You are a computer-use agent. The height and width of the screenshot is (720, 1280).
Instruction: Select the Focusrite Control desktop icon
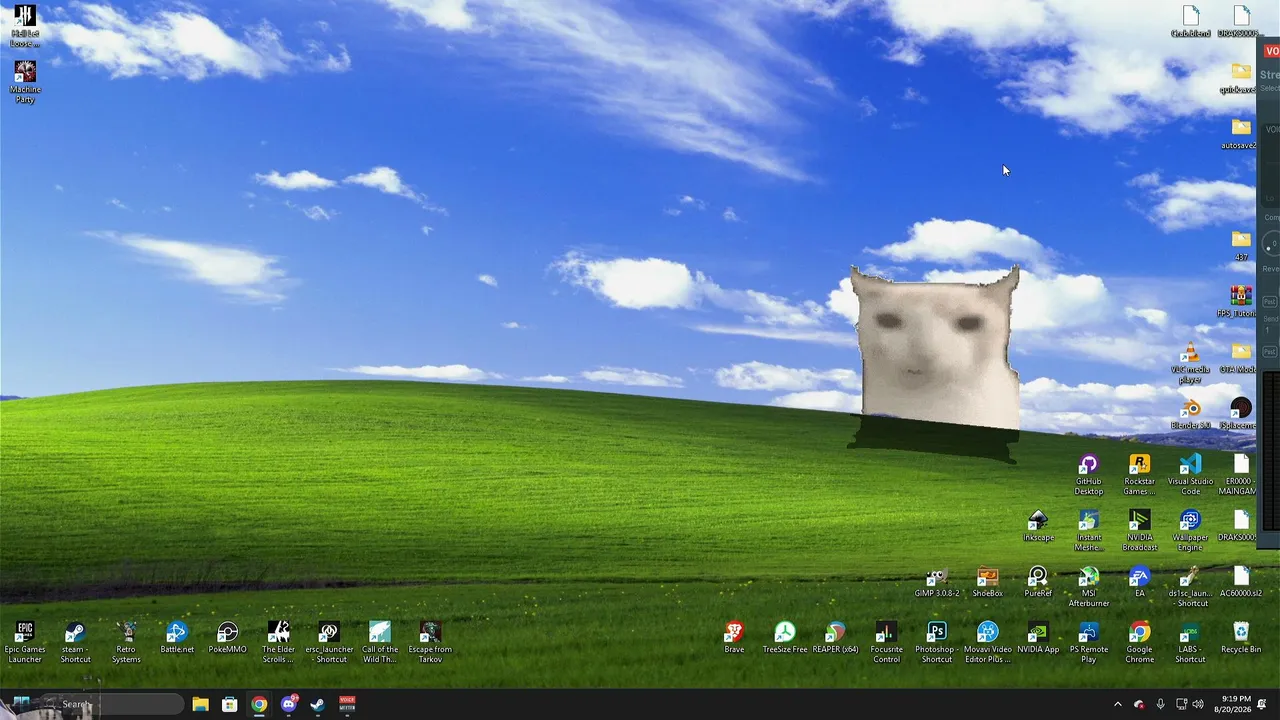click(x=886, y=641)
